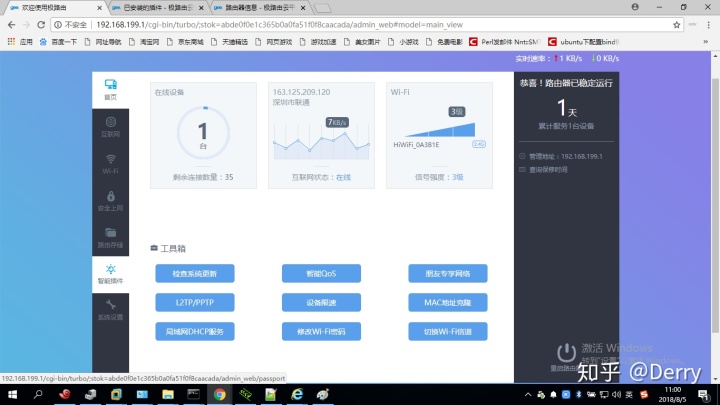Image resolution: width=720 pixels, height=405 pixels.
Task: Click the 查询保修时间 link
Action: [548, 170]
